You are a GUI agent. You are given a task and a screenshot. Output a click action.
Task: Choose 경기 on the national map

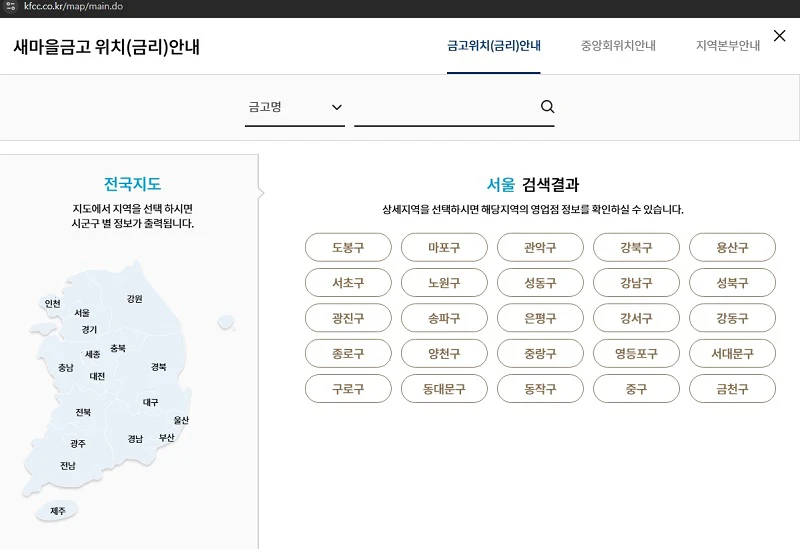[x=89, y=330]
